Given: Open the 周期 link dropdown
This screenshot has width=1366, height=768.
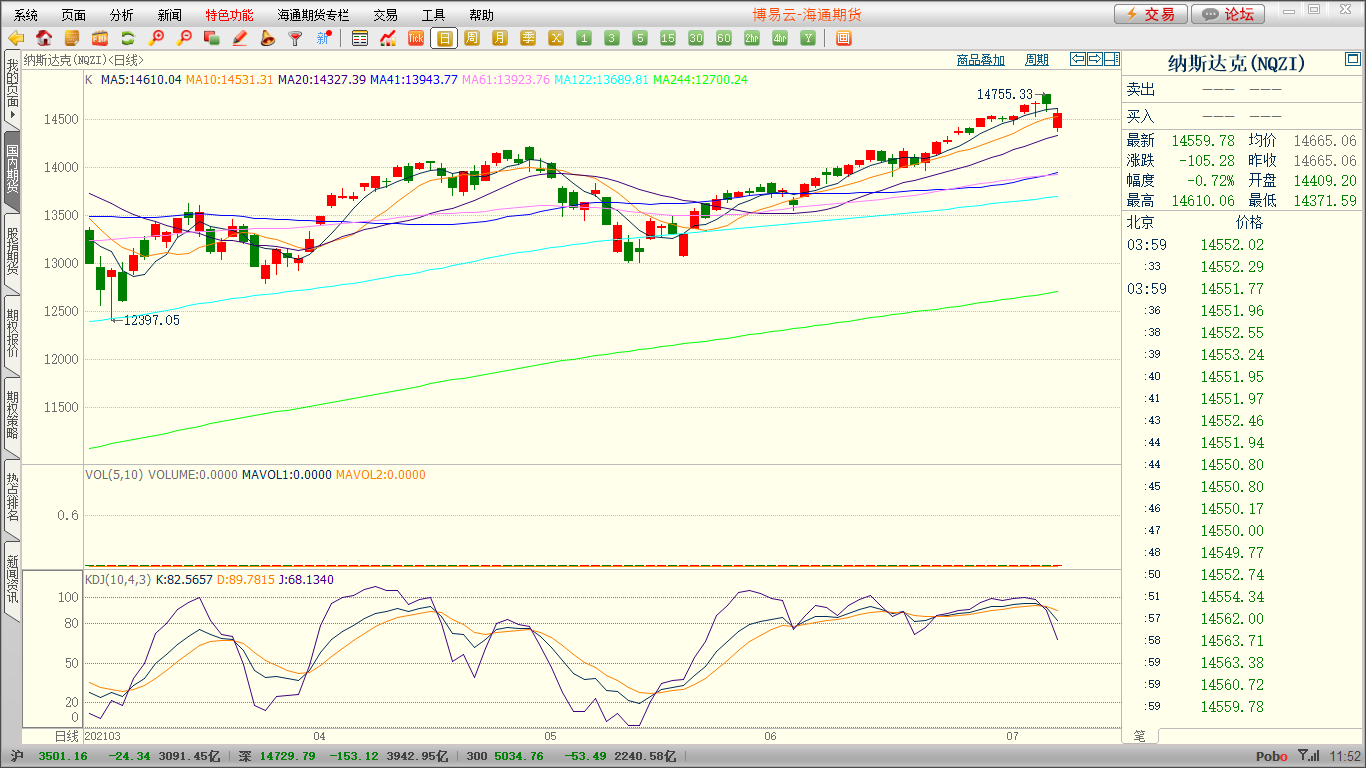Looking at the screenshot, I should [1038, 60].
